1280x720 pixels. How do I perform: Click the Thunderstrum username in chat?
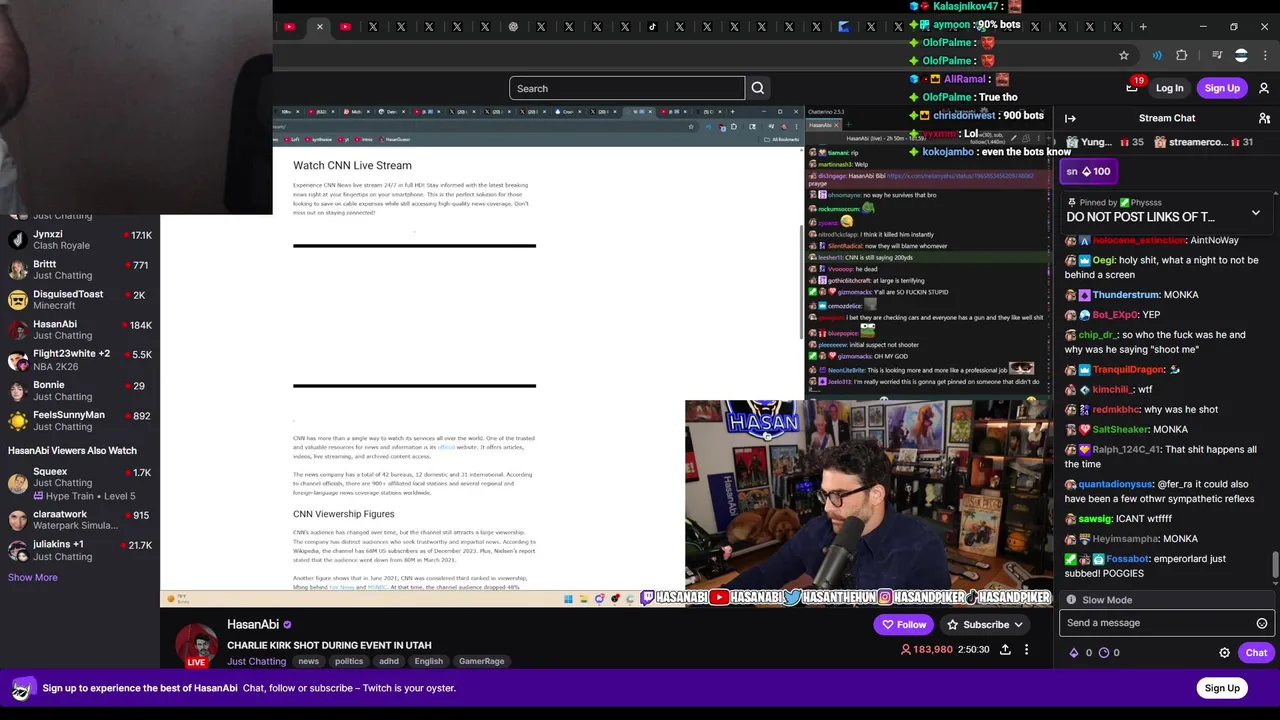pos(1125,295)
